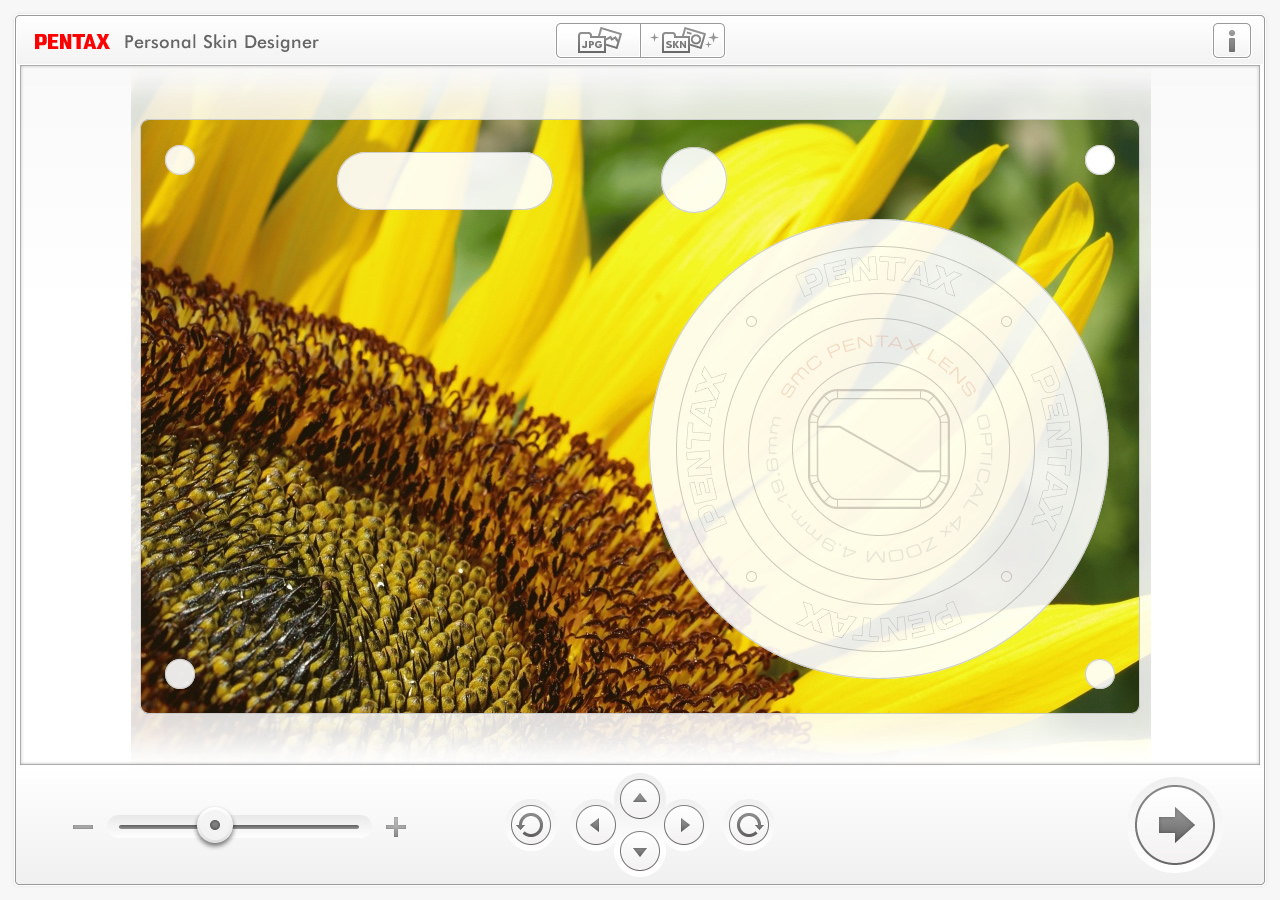
Task: Proceed to the next step arrow
Action: coord(1175,825)
